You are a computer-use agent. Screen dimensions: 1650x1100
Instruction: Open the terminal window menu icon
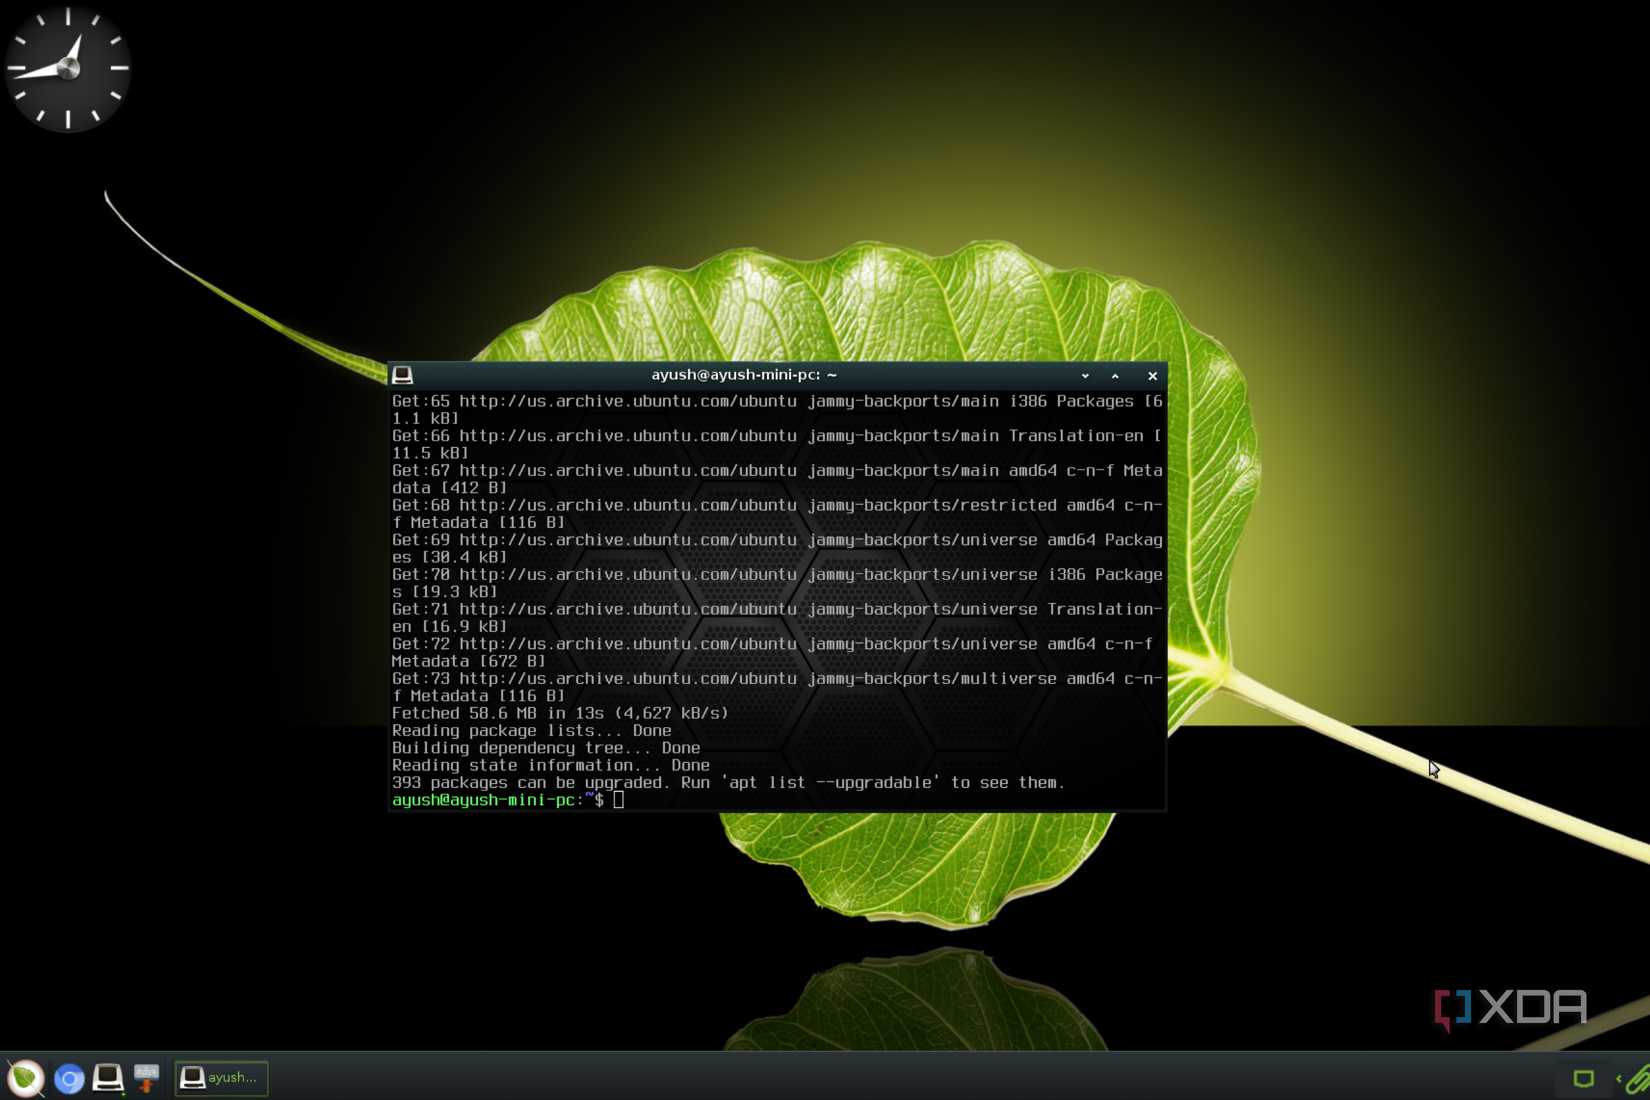point(402,375)
